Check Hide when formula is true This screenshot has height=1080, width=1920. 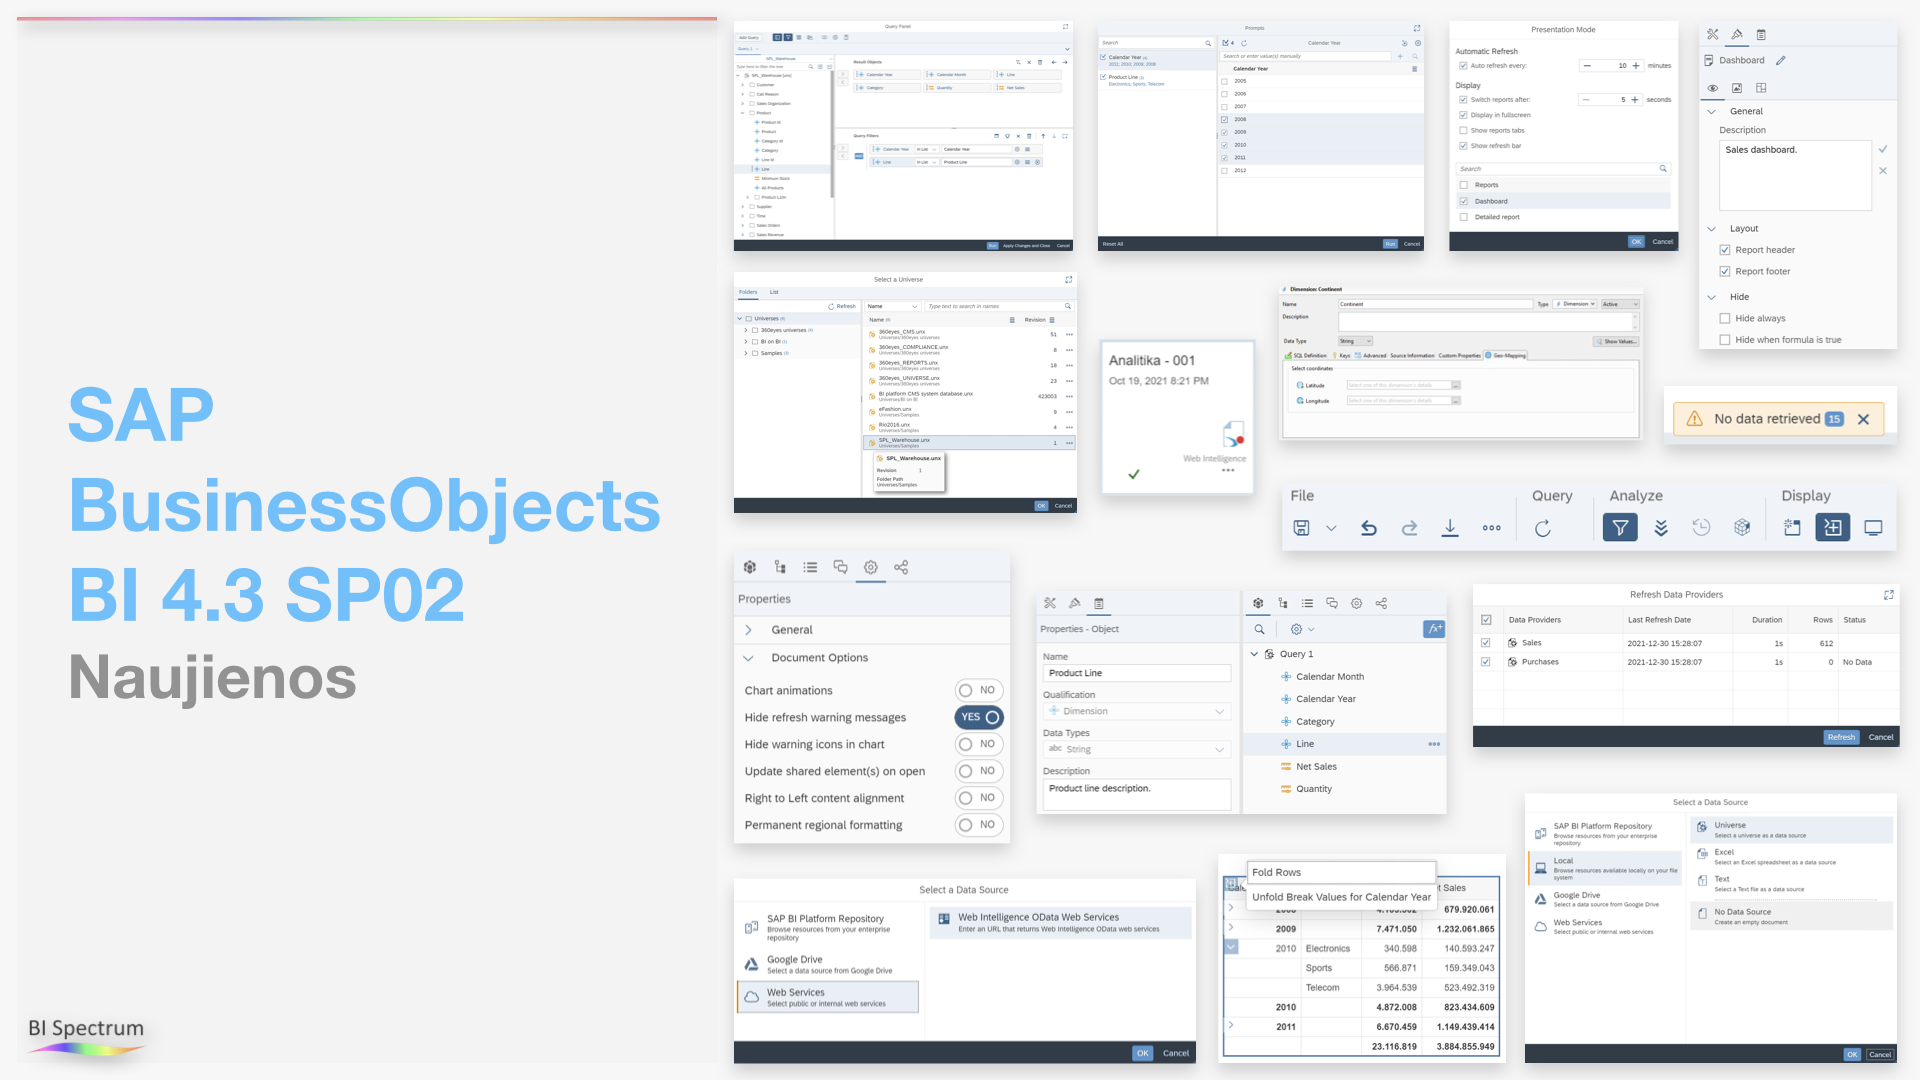(1725, 340)
